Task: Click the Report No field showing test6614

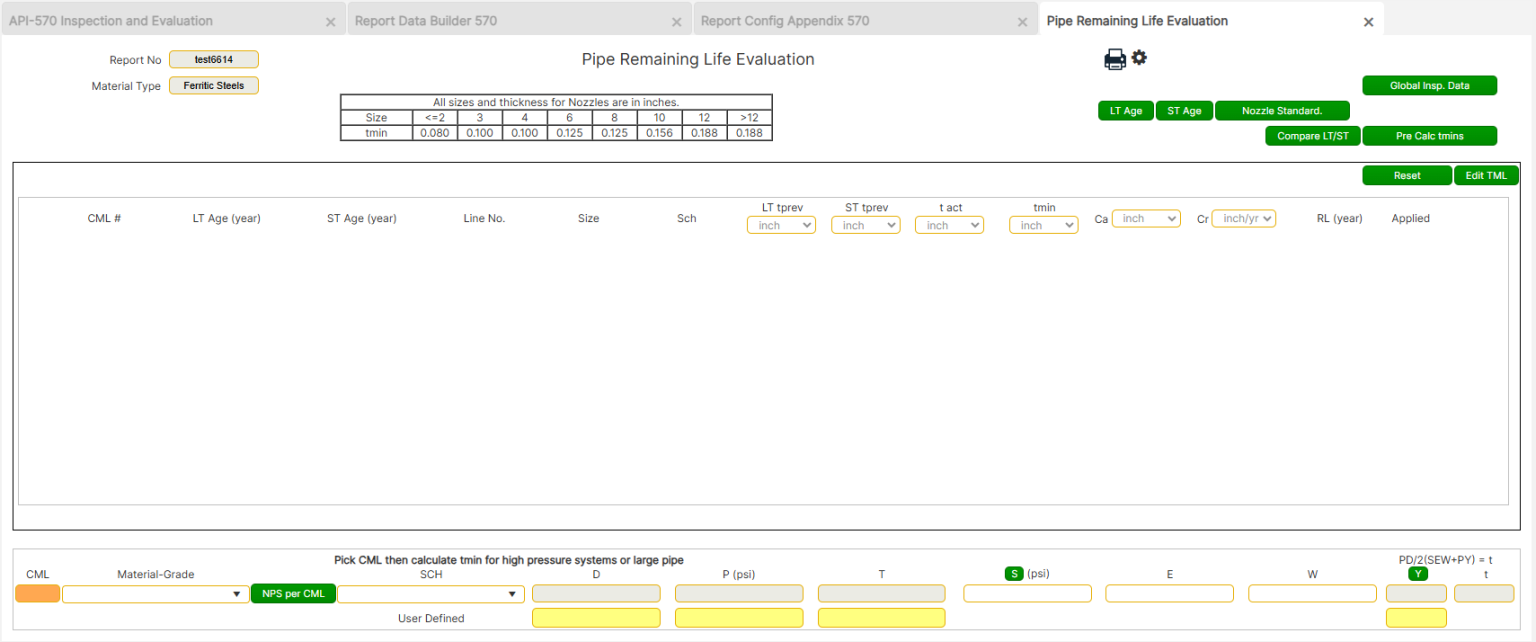Action: [x=213, y=59]
